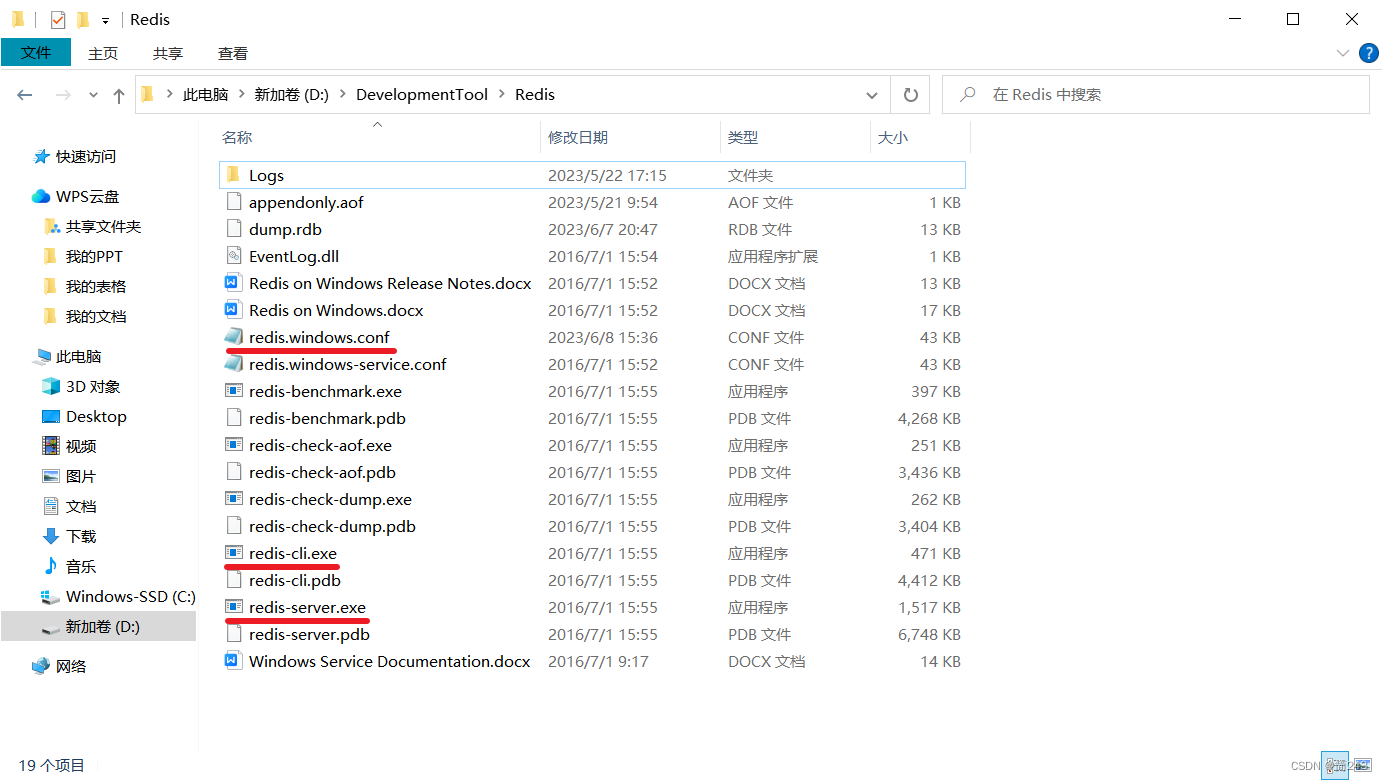
Task: Open the help question mark icon
Action: click(x=1369, y=53)
